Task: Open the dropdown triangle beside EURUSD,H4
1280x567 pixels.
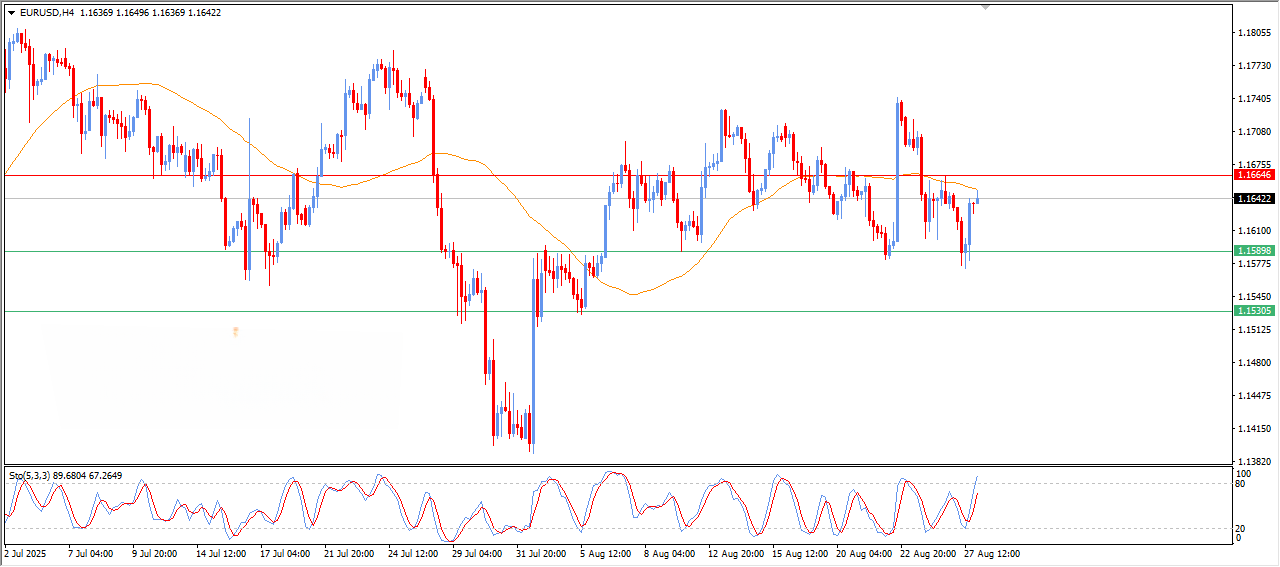Action: 12,13
